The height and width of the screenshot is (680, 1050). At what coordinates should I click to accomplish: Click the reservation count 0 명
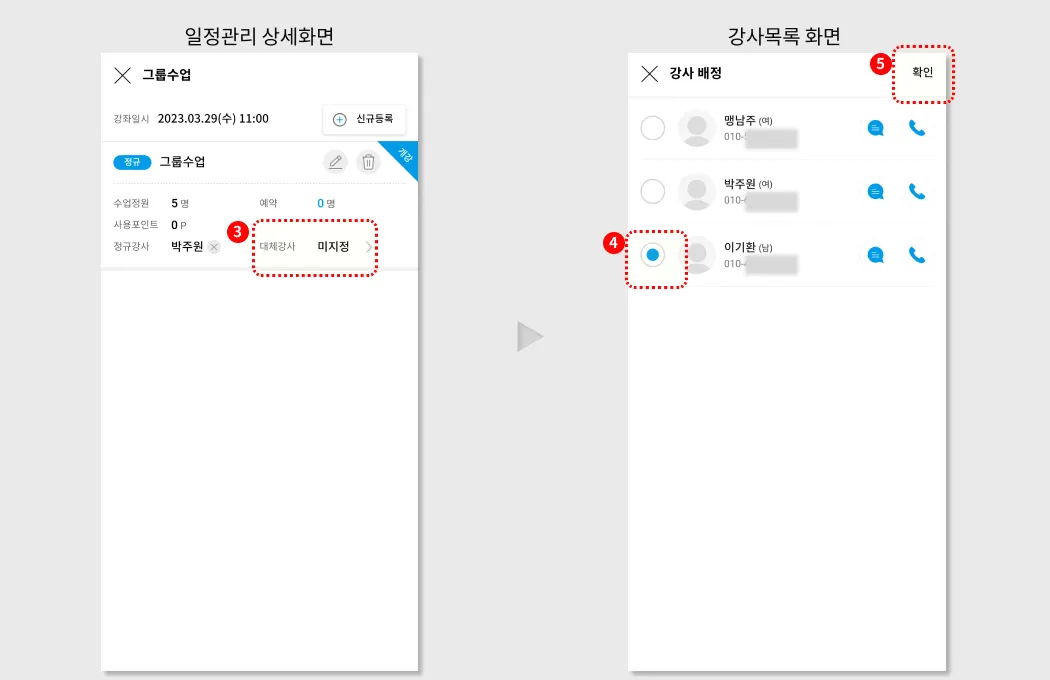(326, 203)
